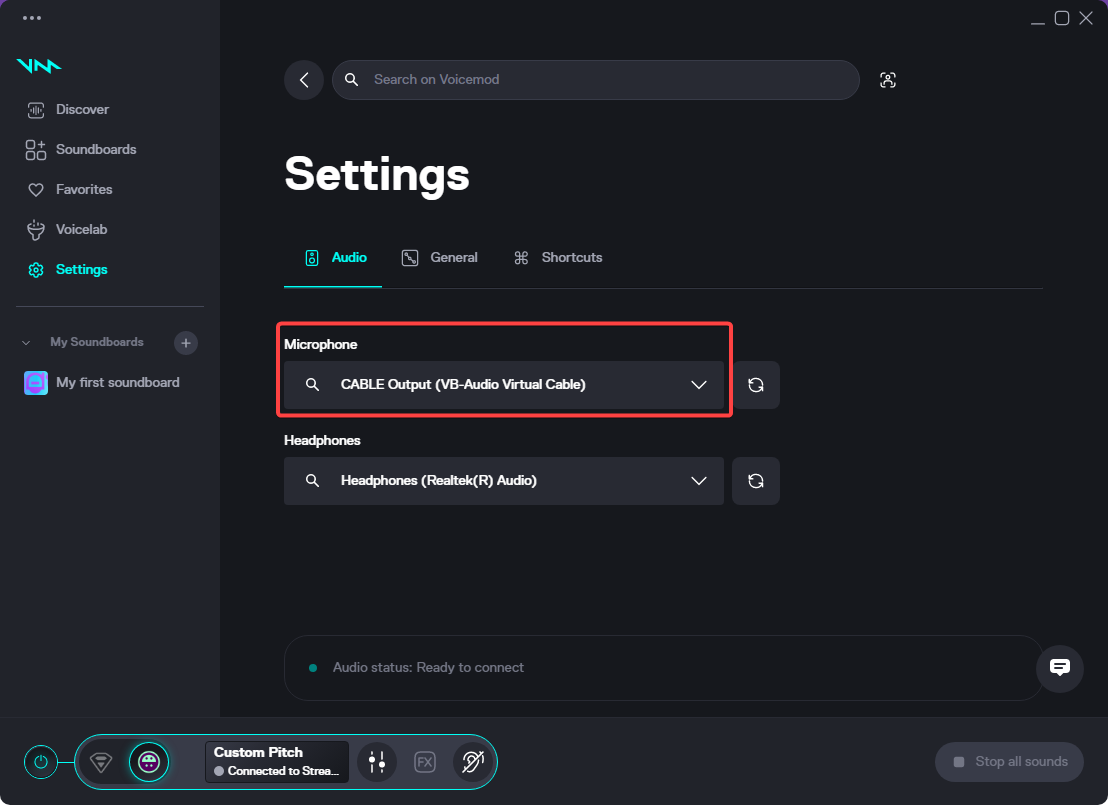Maximize the Voicemod window

pos(1062,18)
